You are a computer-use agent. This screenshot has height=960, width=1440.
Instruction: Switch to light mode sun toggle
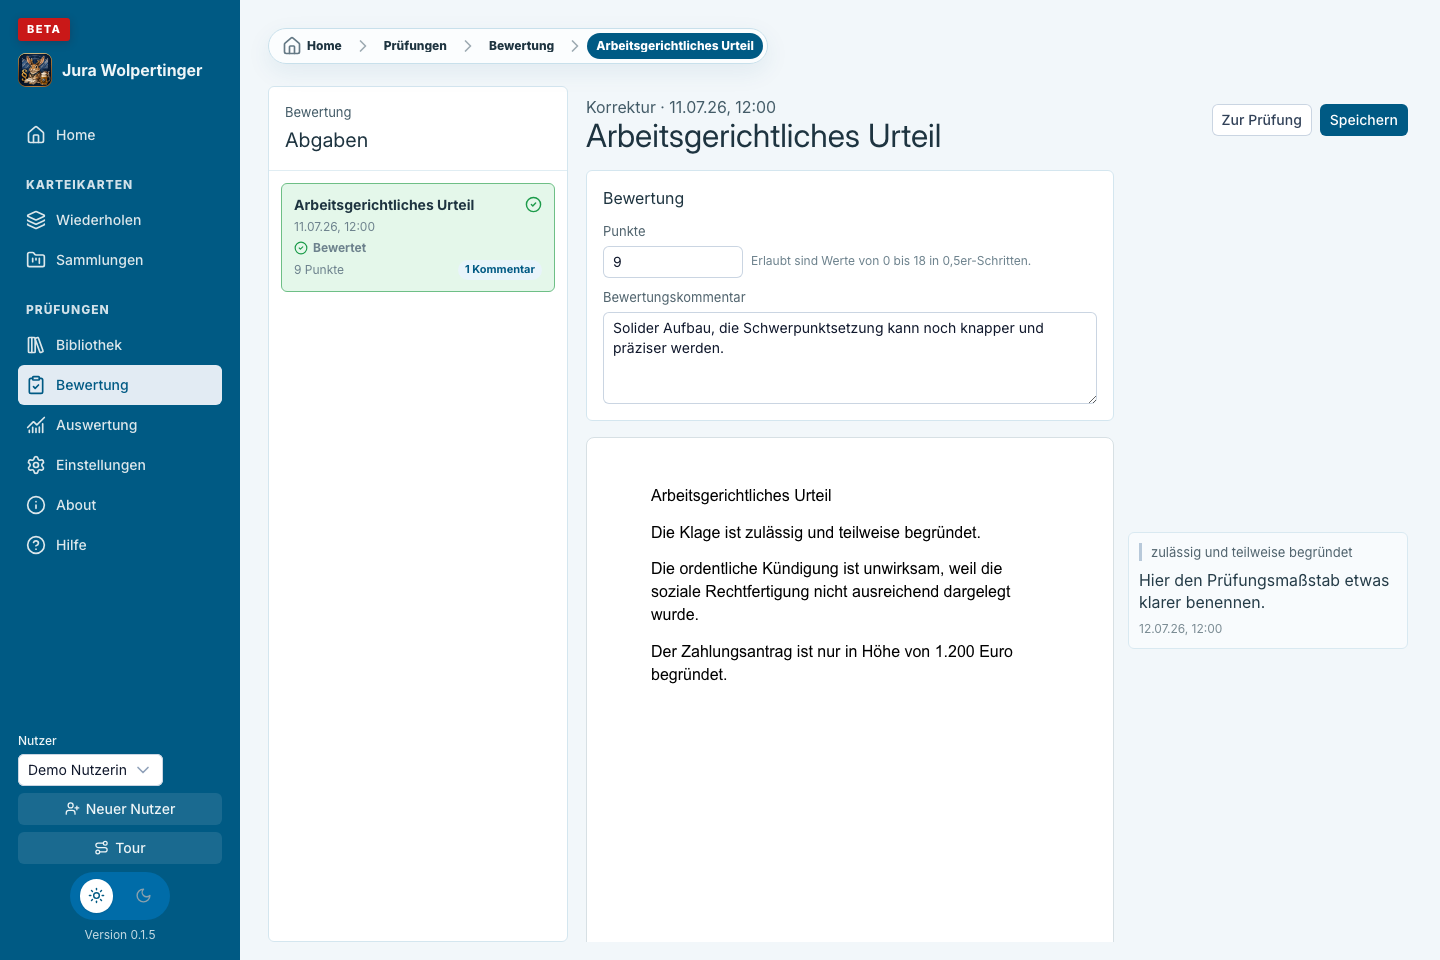[97, 896]
